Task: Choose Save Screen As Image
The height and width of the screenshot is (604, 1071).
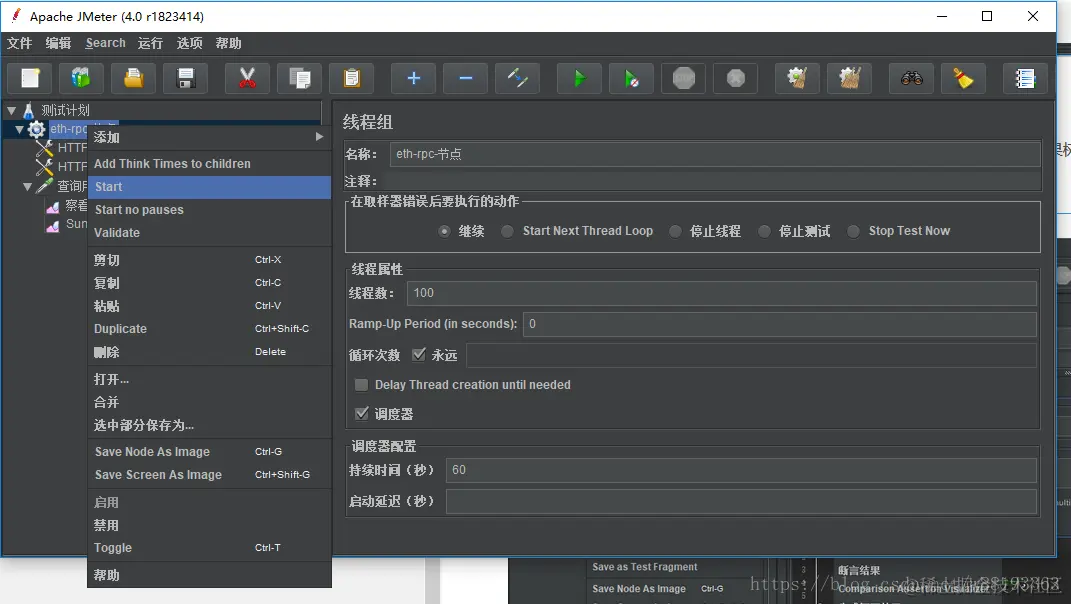Action: coord(209,475)
